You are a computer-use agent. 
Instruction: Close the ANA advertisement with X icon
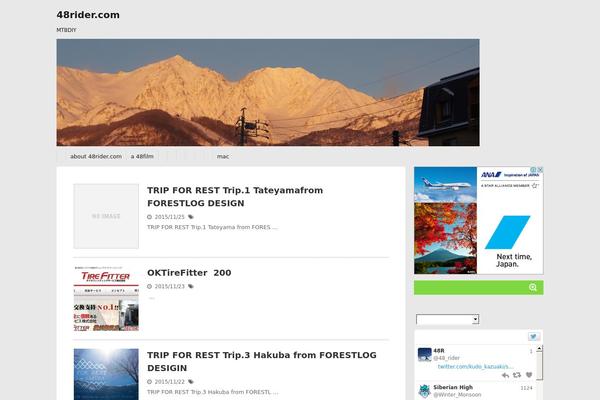pyautogui.click(x=540, y=170)
